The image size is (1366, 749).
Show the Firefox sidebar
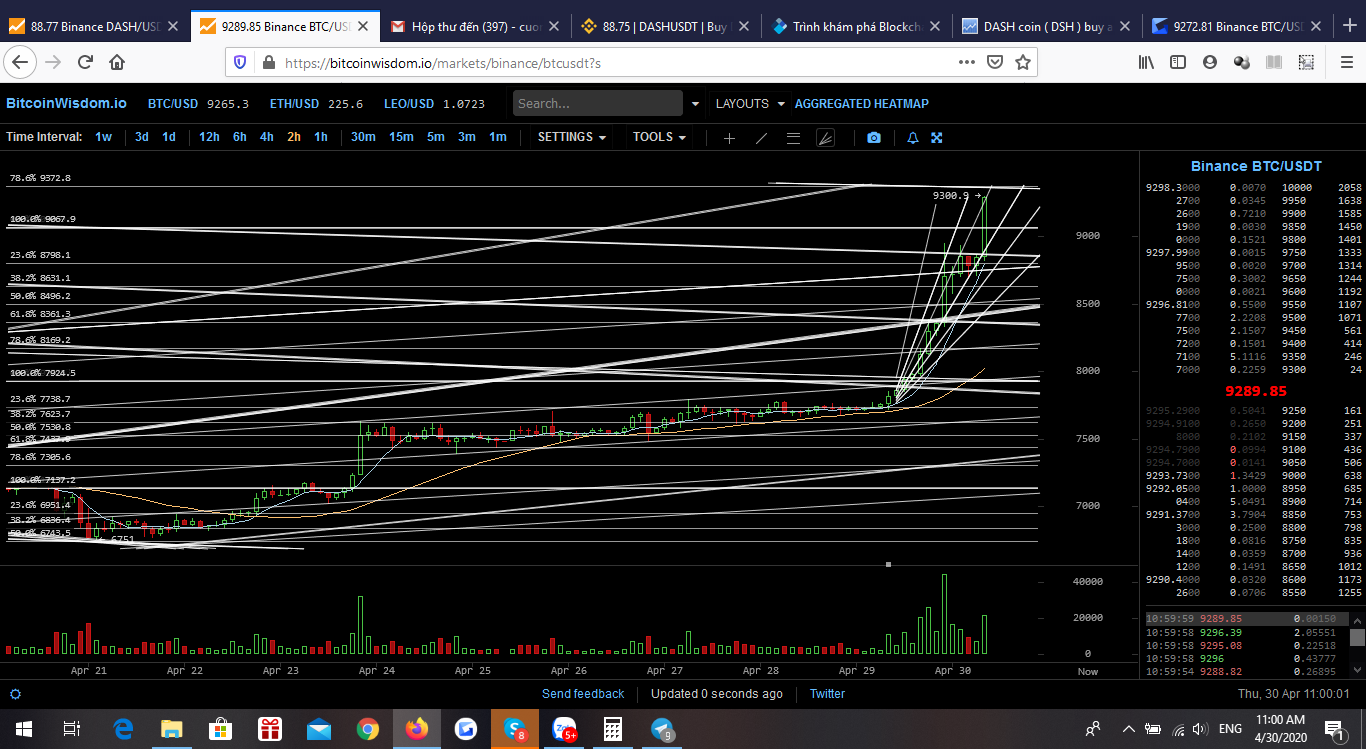1178,62
